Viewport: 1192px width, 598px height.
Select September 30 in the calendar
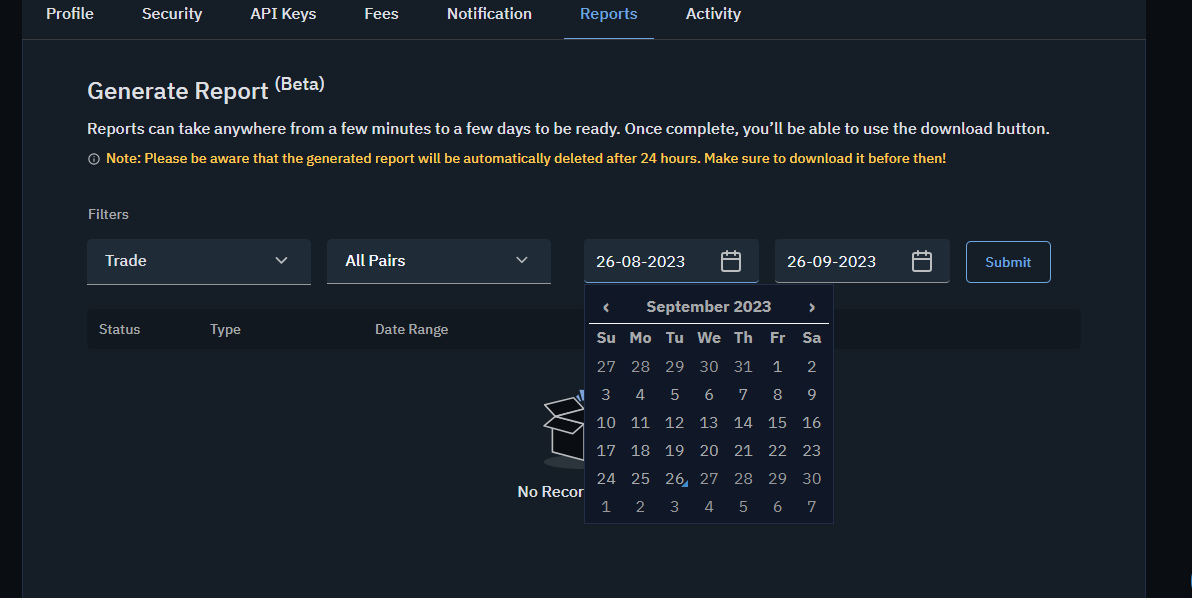click(x=811, y=479)
